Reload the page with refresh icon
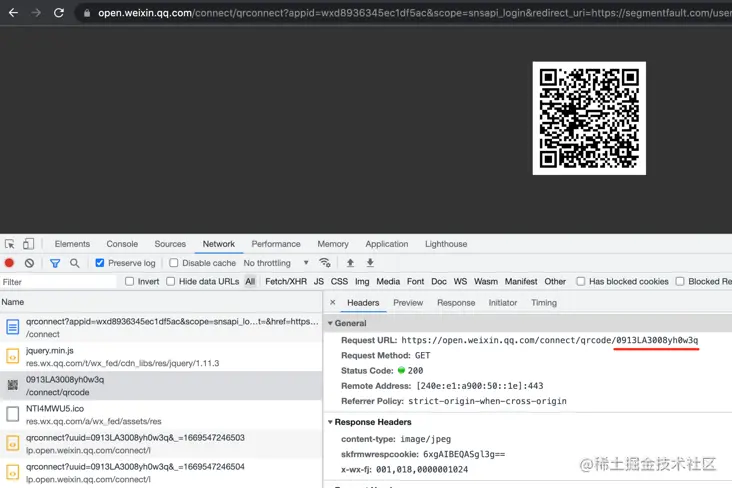Viewport: 732px width, 488px height. pyautogui.click(x=59, y=13)
